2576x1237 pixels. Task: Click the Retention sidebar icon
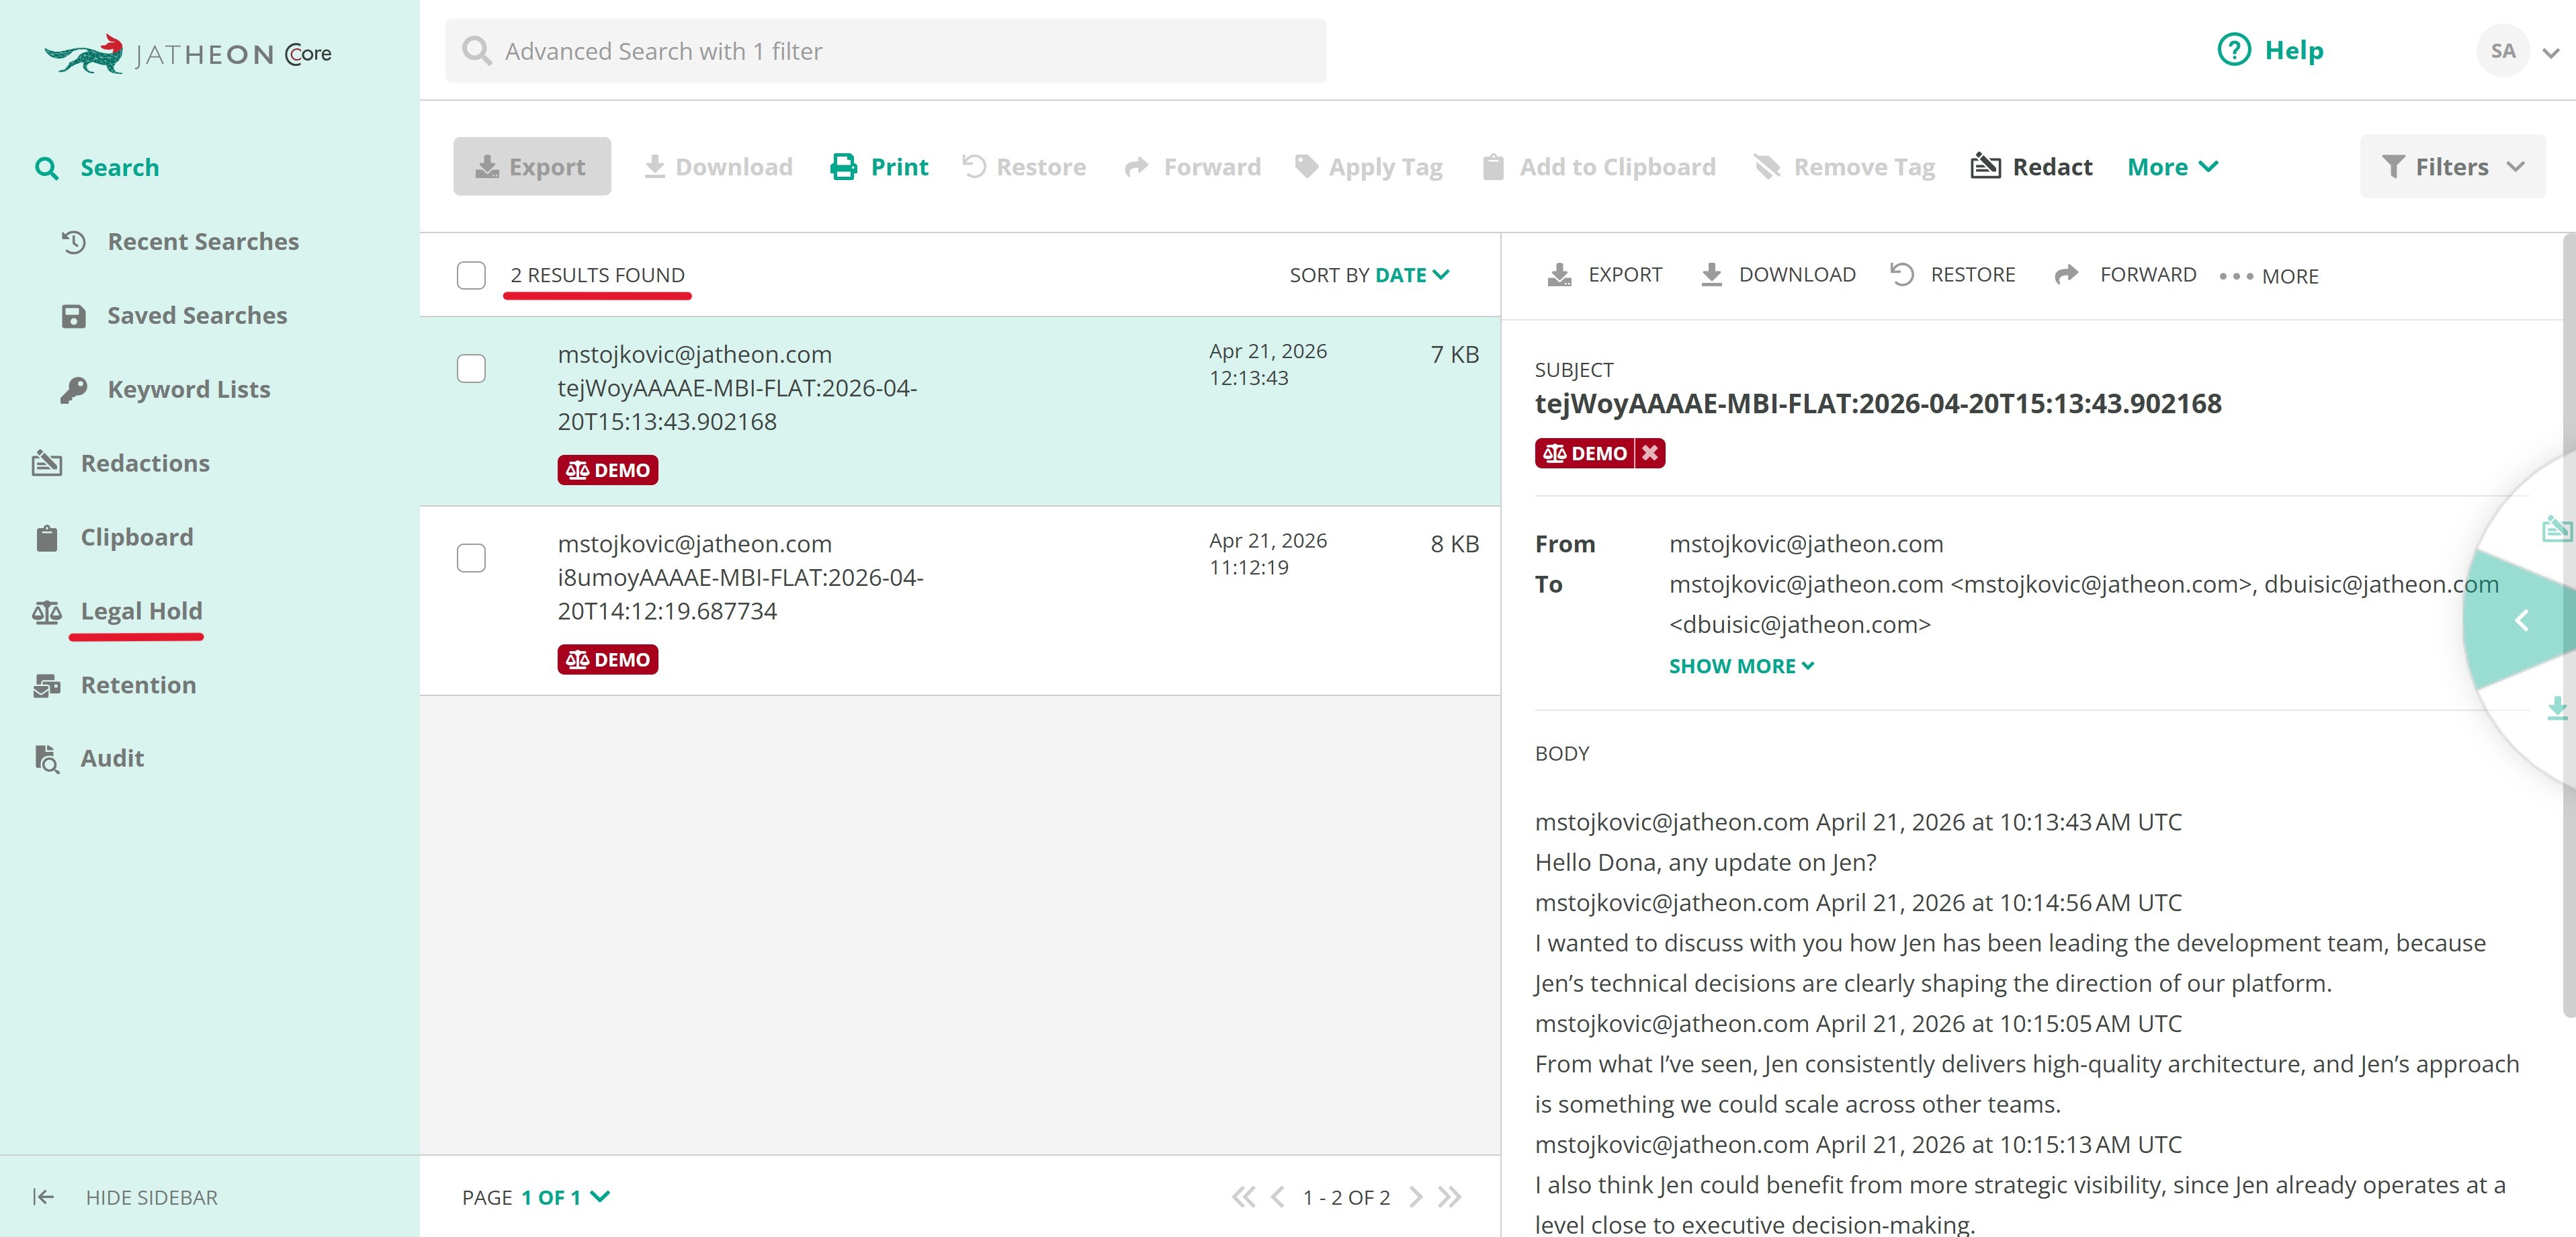[x=47, y=686]
